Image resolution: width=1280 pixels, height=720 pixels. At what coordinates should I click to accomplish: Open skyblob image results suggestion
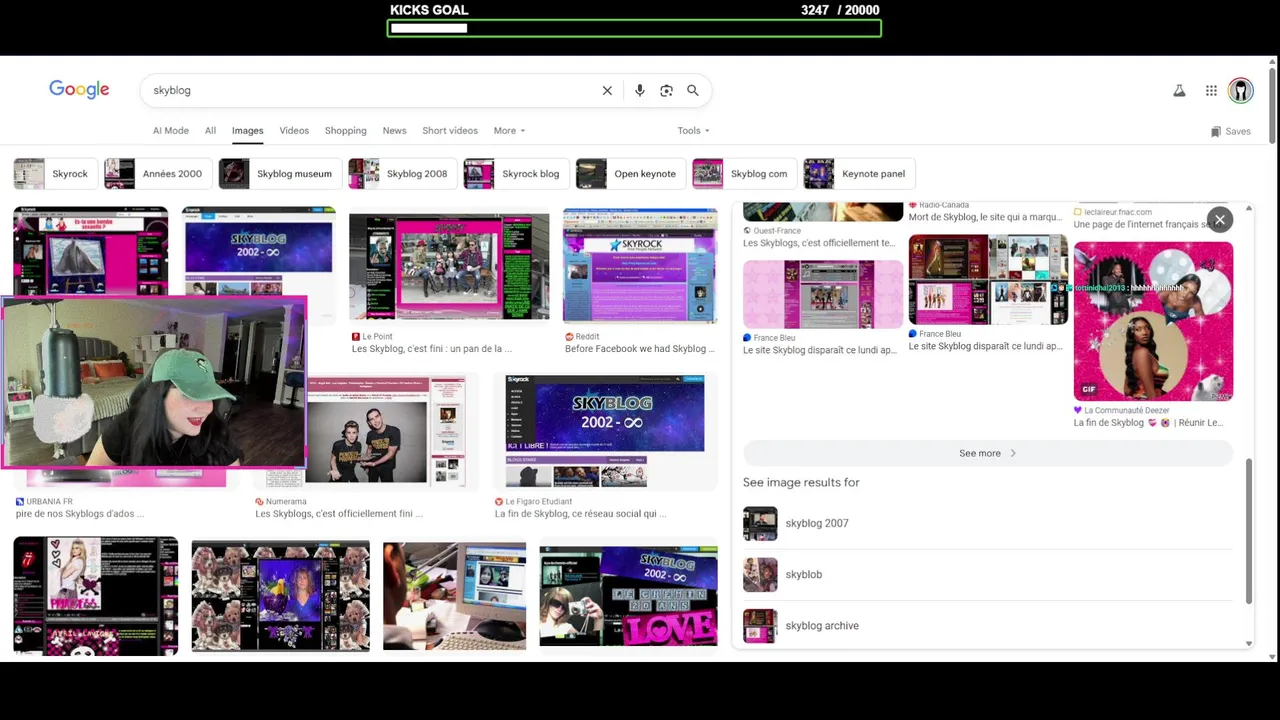coord(987,574)
